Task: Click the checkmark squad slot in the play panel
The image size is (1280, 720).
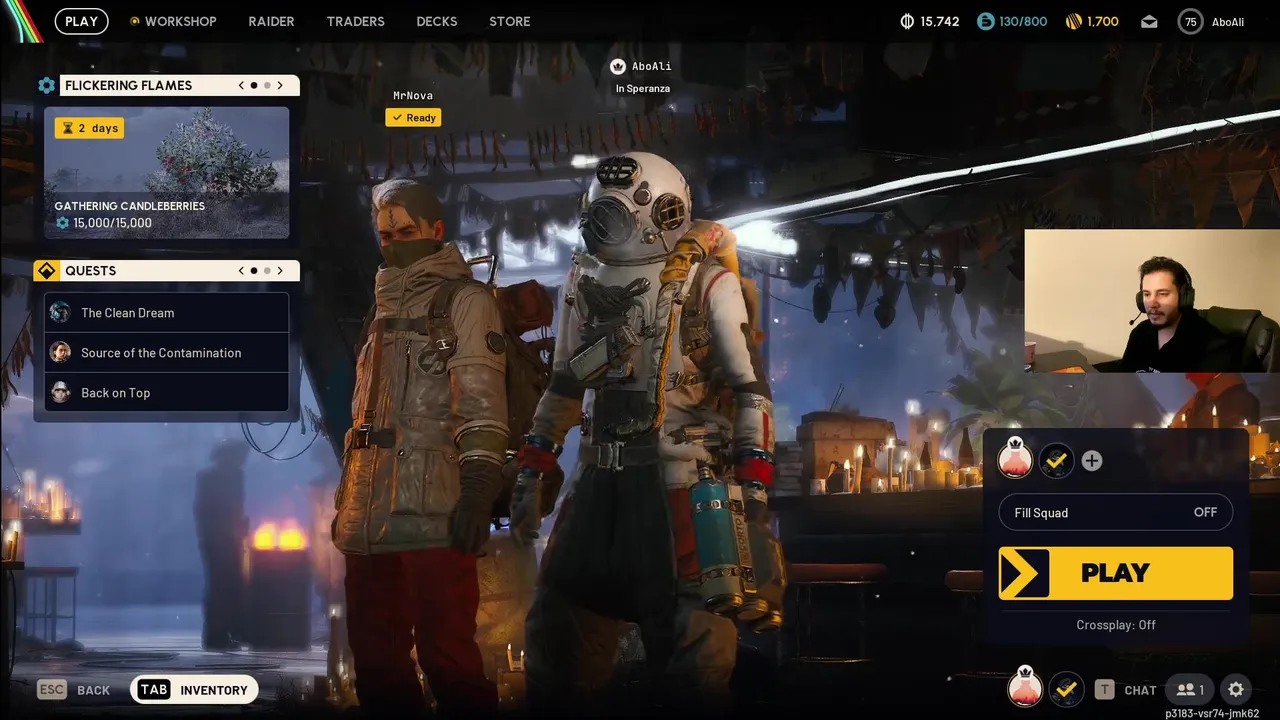Action: 1056,461
